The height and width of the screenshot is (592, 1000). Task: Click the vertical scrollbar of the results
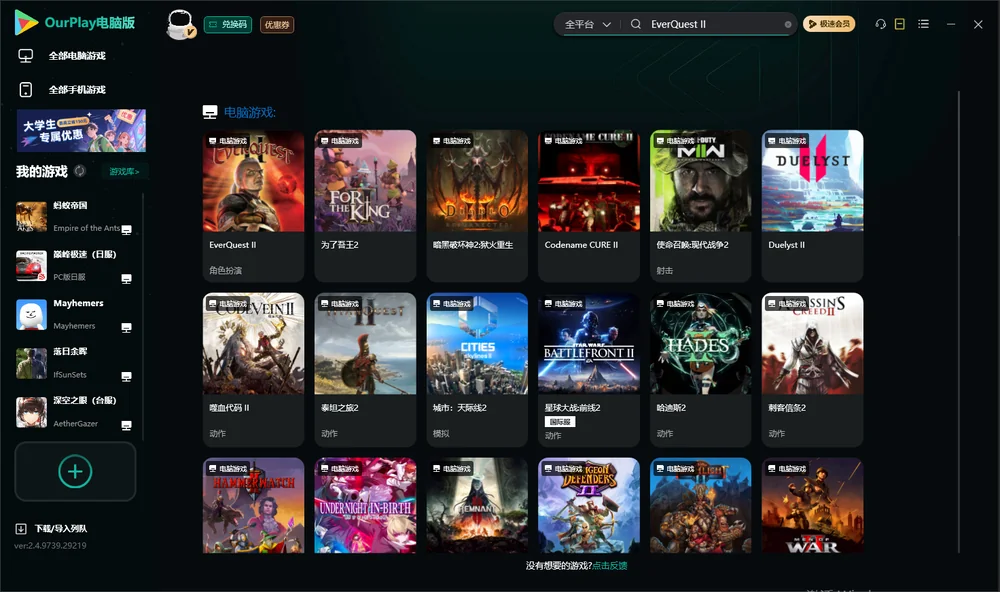click(x=958, y=322)
